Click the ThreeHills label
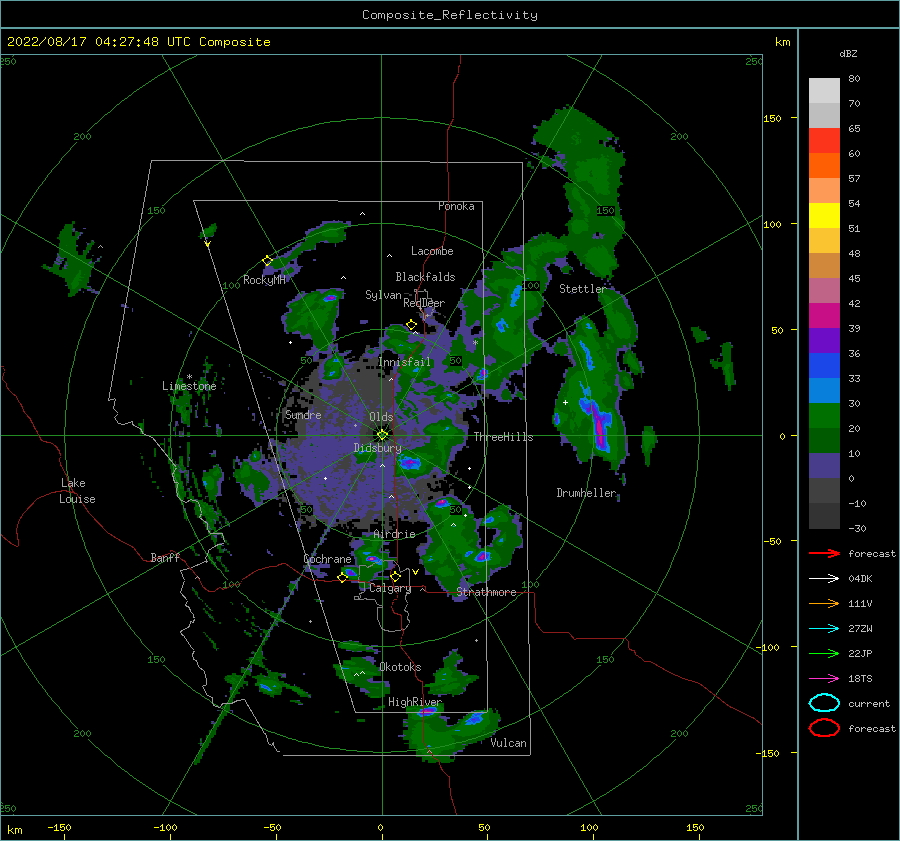The height and width of the screenshot is (841, 900). (503, 437)
